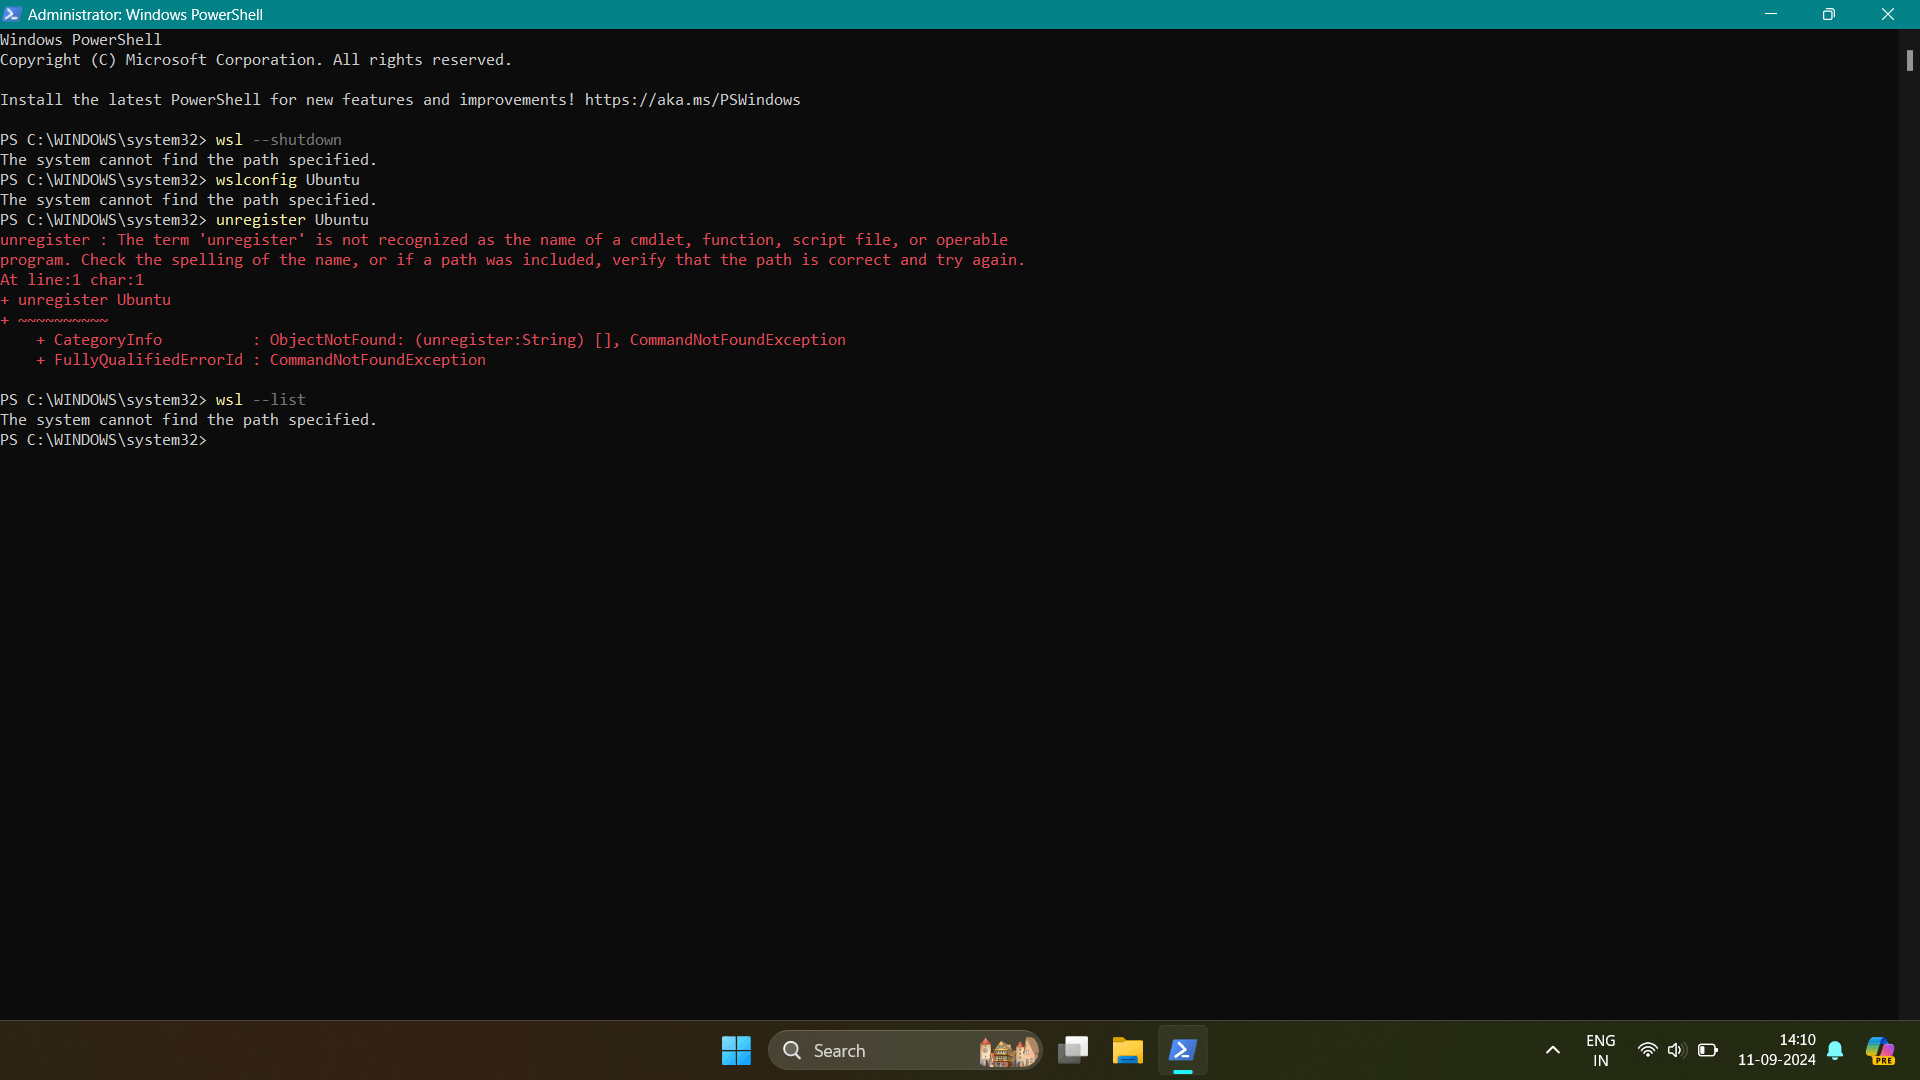Click the aka.ms/PSWindows link text

click(x=692, y=100)
